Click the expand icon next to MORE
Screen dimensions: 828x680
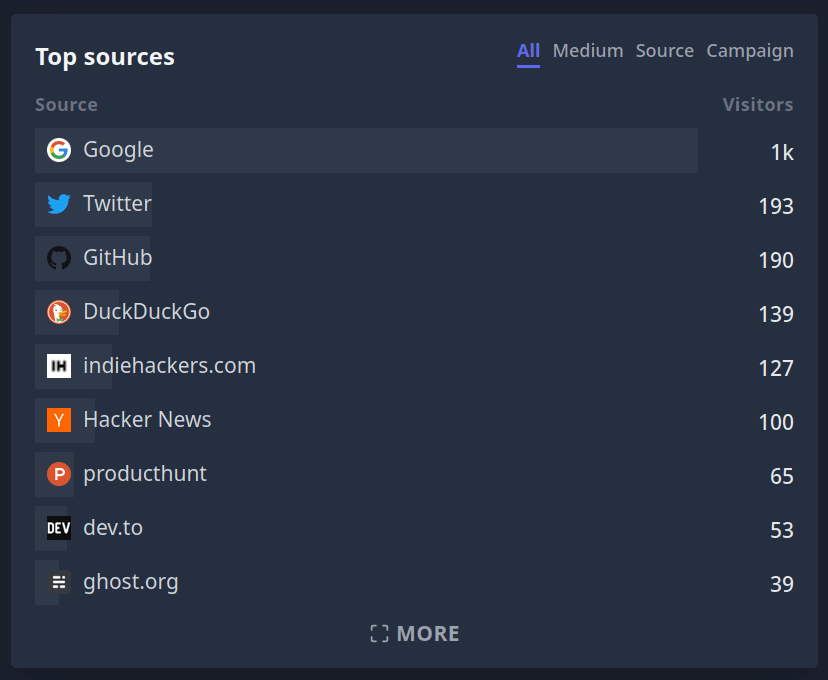pos(378,632)
